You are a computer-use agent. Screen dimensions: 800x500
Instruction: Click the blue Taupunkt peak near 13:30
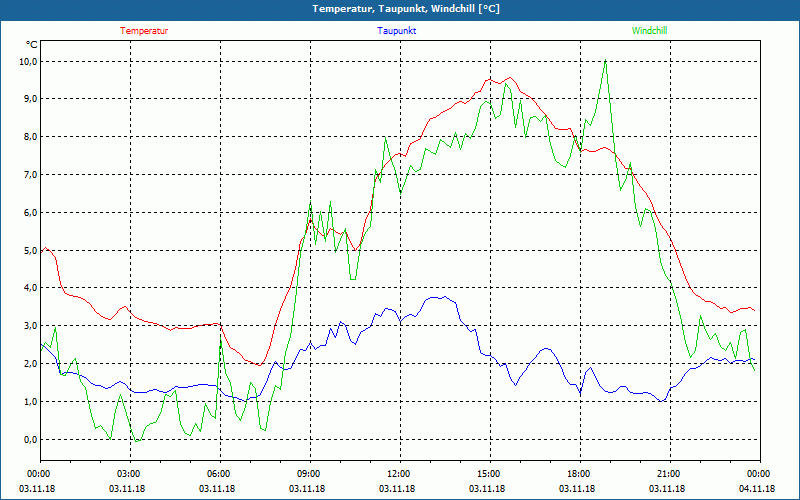pos(445,296)
